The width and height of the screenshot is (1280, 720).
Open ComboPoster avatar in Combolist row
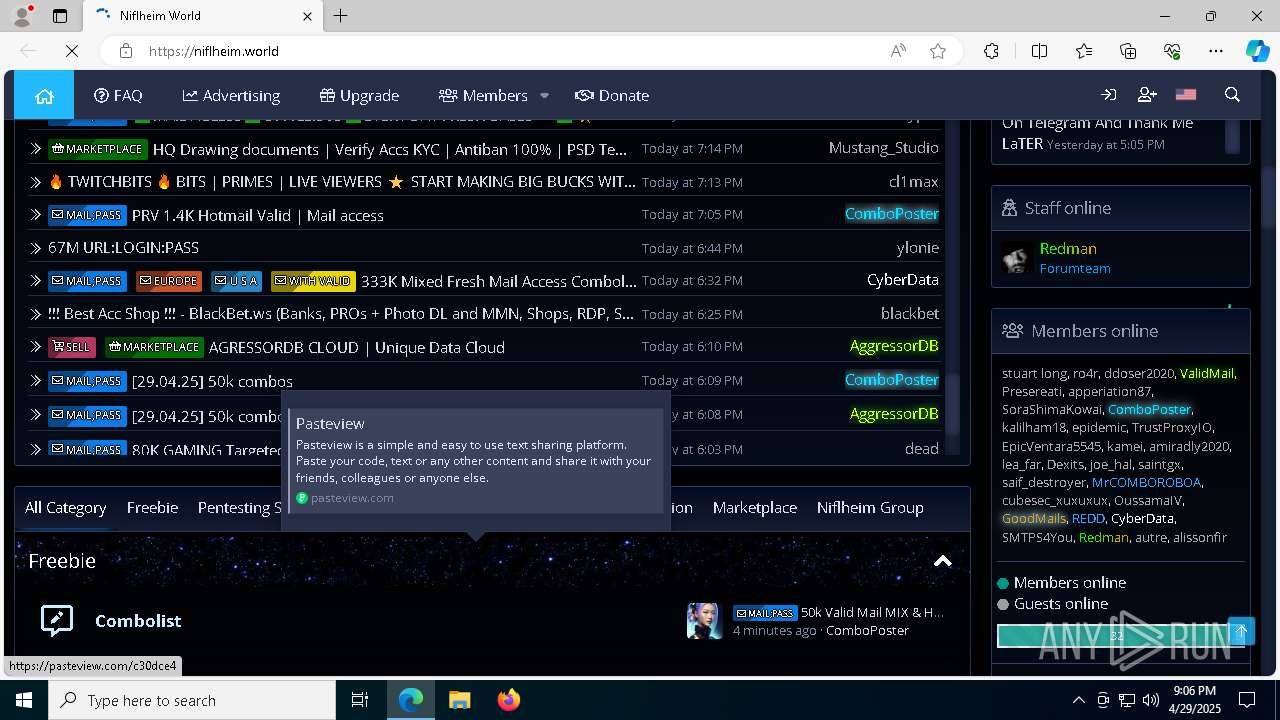click(x=704, y=621)
